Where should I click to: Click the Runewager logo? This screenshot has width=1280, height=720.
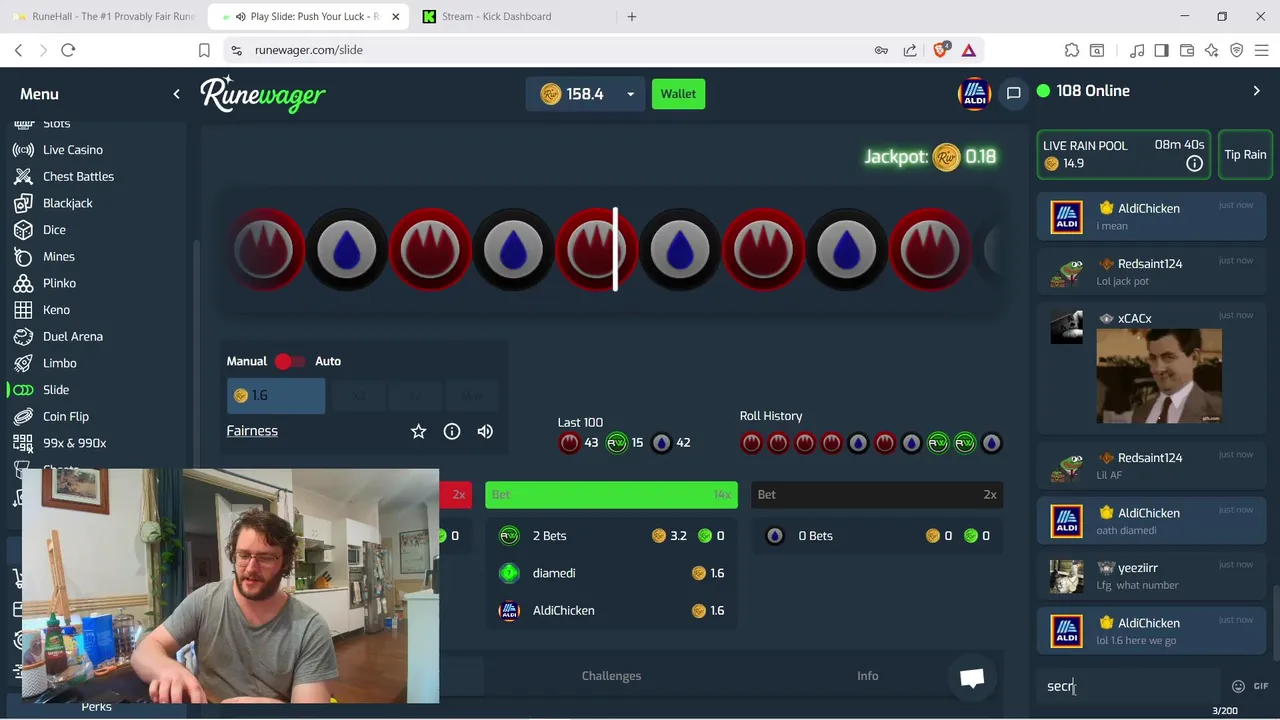(x=263, y=94)
